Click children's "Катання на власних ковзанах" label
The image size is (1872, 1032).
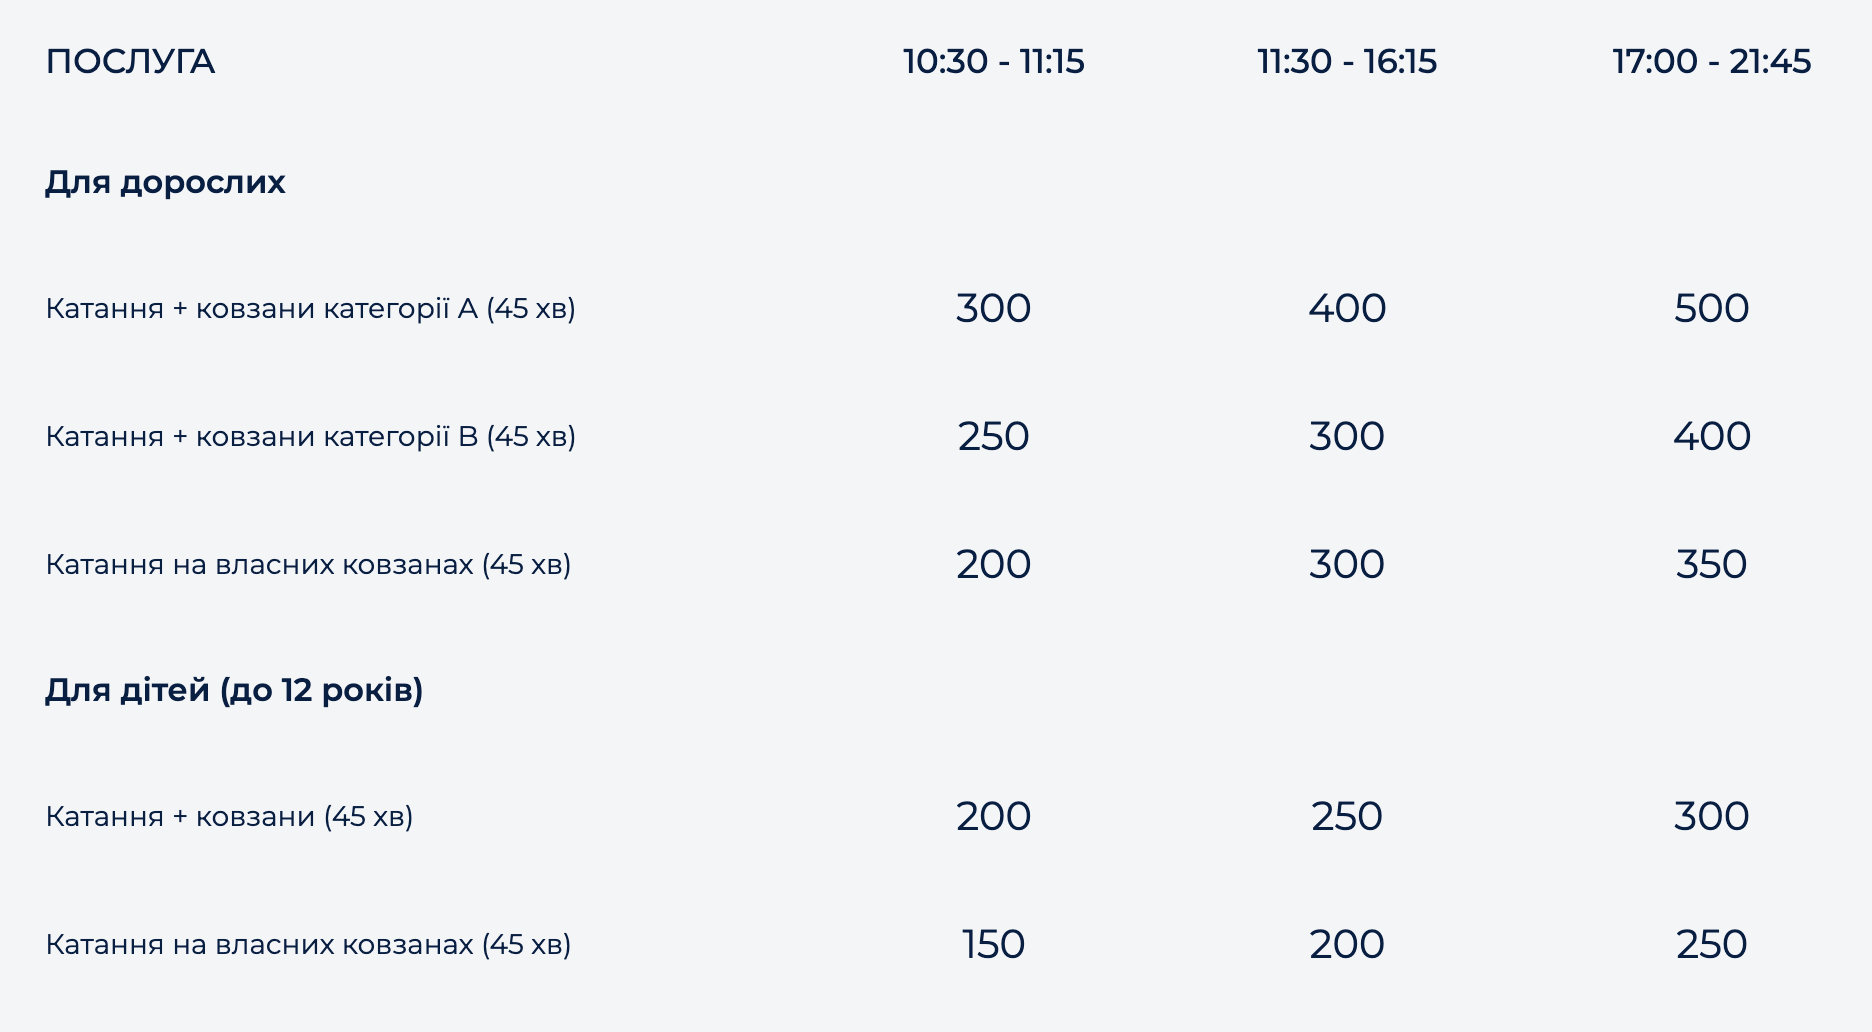(x=308, y=944)
